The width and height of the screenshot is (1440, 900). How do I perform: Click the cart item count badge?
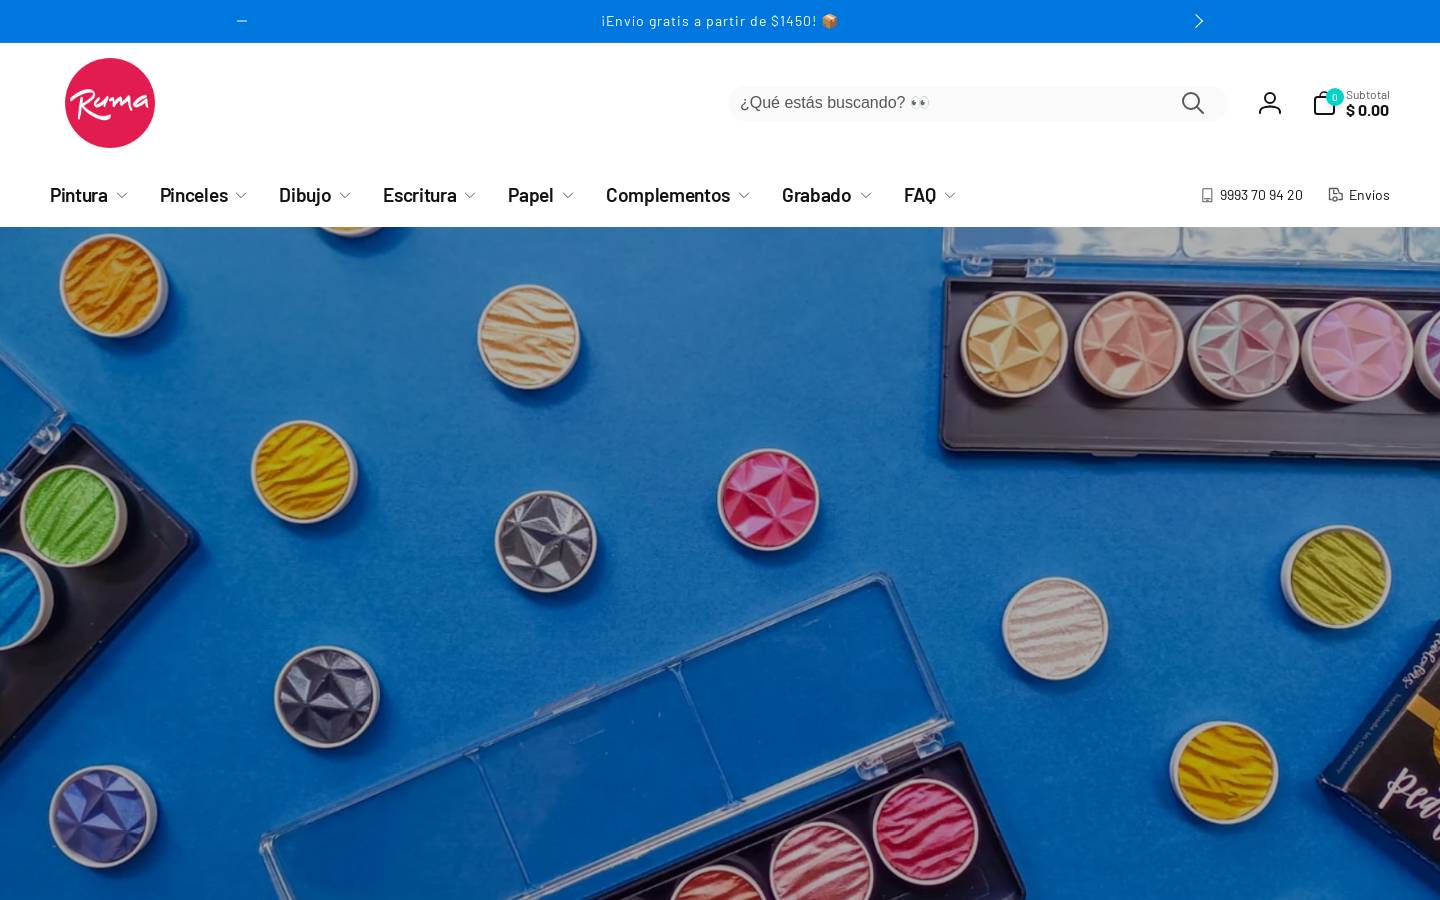(x=1335, y=97)
